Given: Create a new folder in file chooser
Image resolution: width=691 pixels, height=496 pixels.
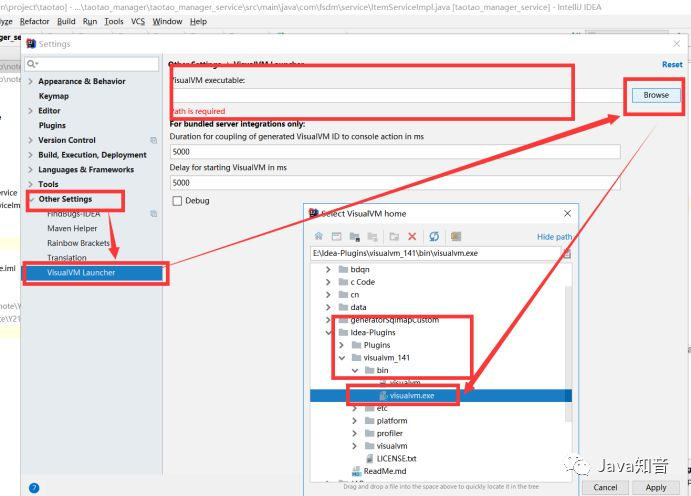Looking at the screenshot, I should [x=394, y=237].
